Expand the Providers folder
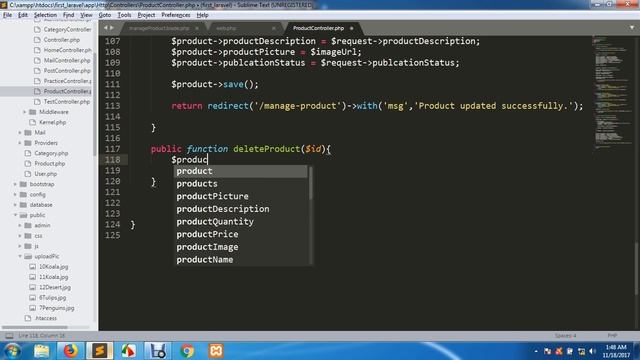This screenshot has width=640, height=360. (x=20, y=143)
